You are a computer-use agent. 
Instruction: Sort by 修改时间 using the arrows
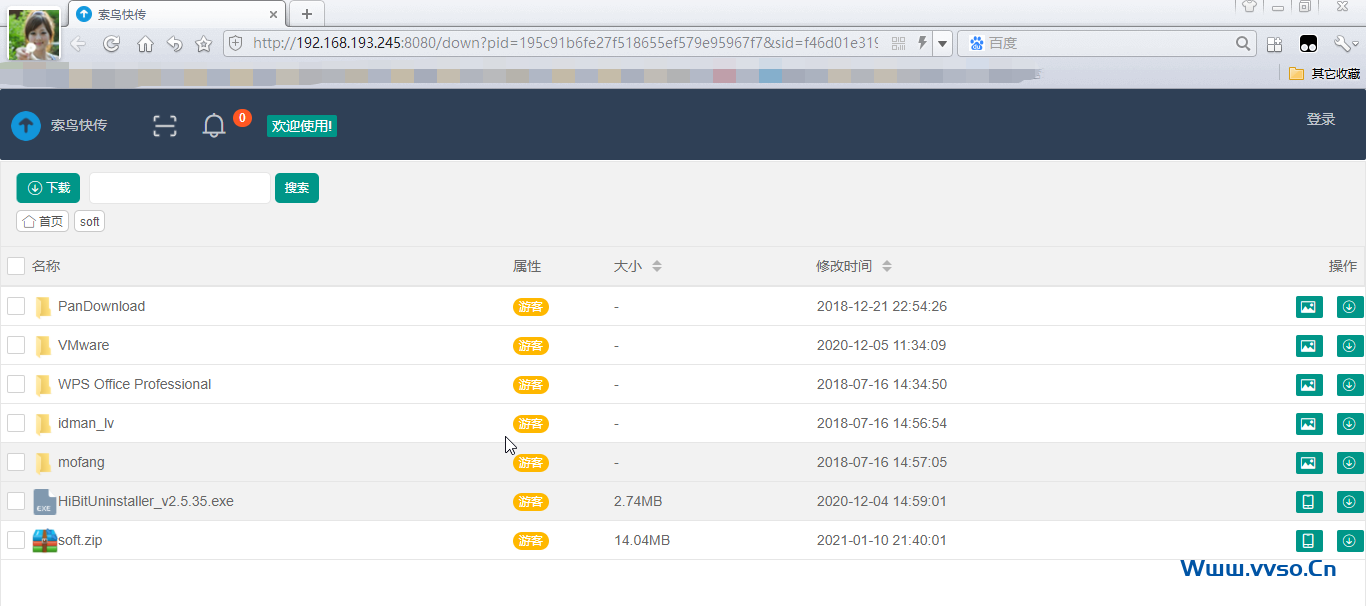click(x=887, y=267)
